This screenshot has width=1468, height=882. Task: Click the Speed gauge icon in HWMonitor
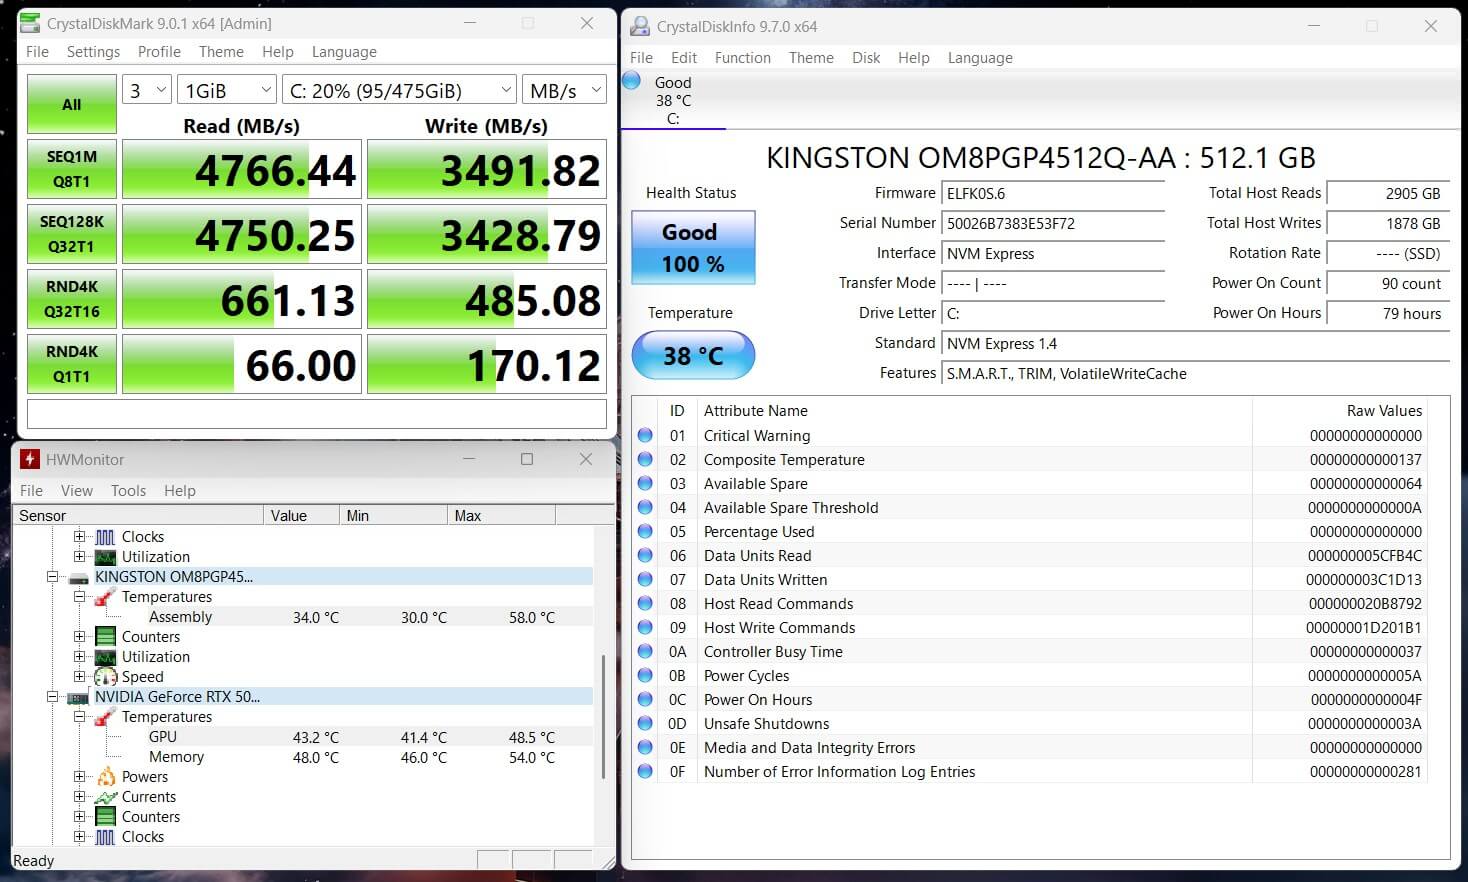[107, 676]
